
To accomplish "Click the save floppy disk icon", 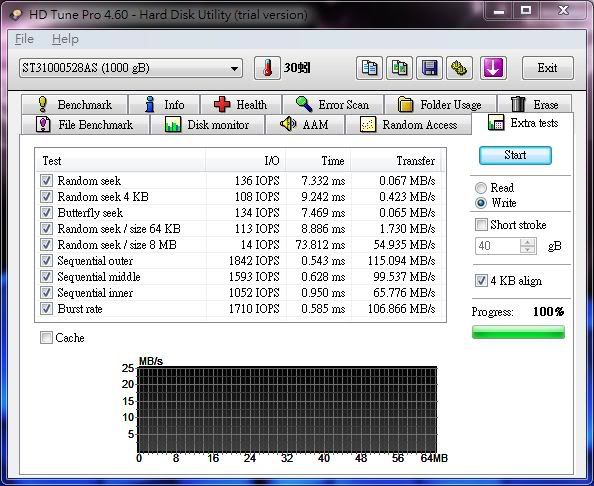I will [x=429, y=68].
